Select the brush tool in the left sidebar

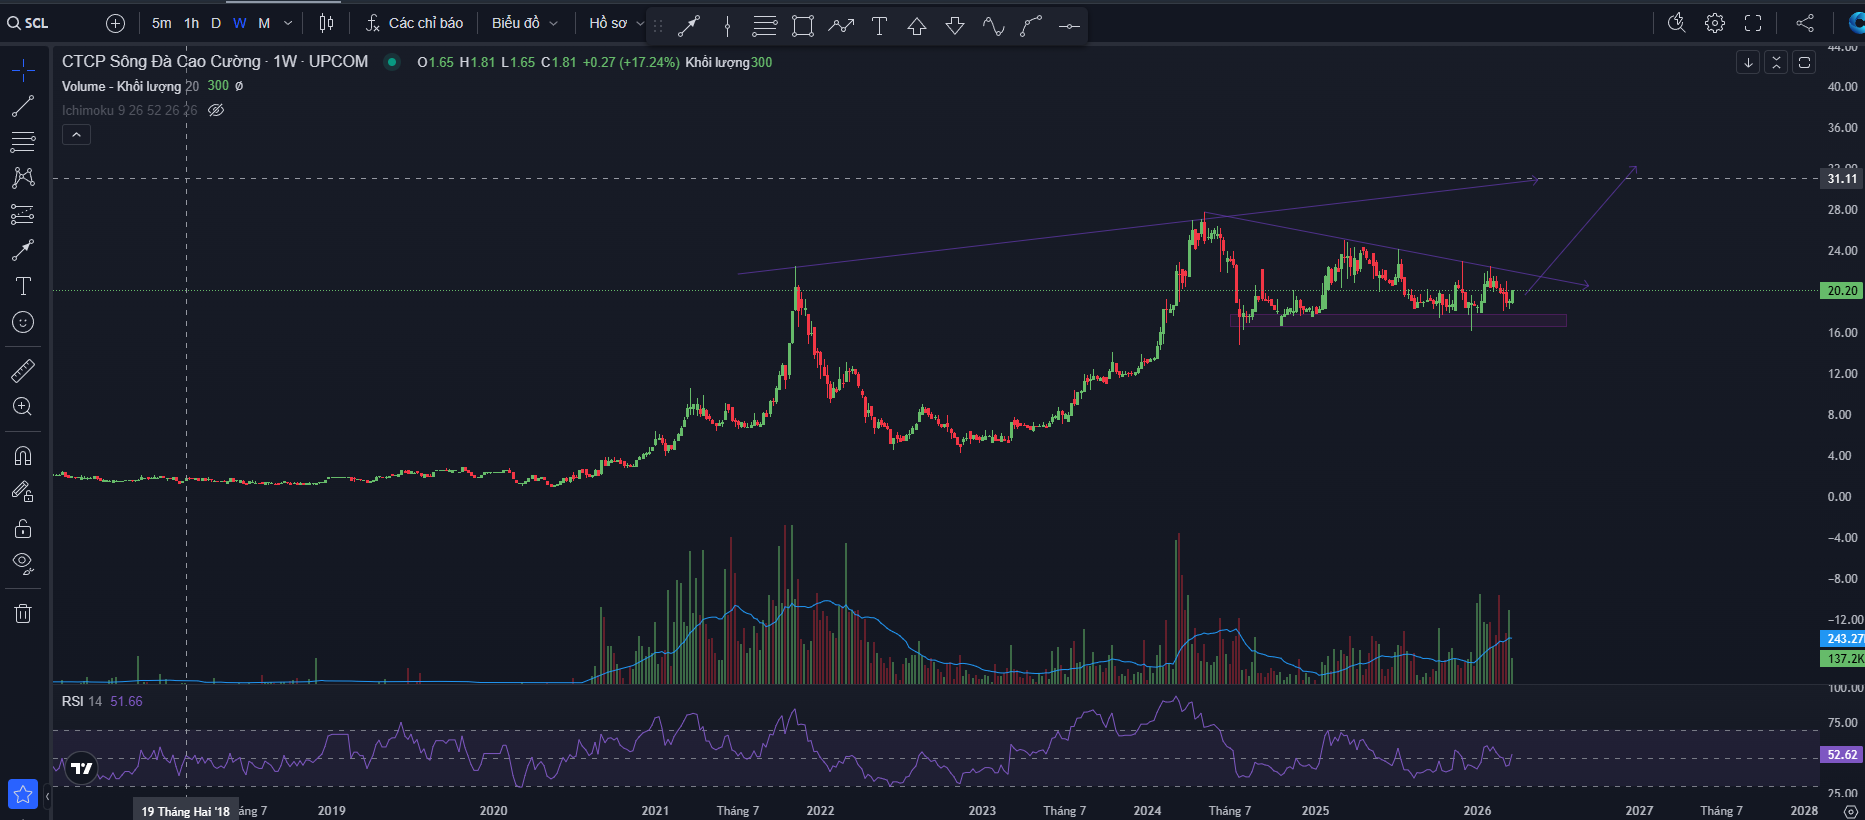(x=23, y=250)
